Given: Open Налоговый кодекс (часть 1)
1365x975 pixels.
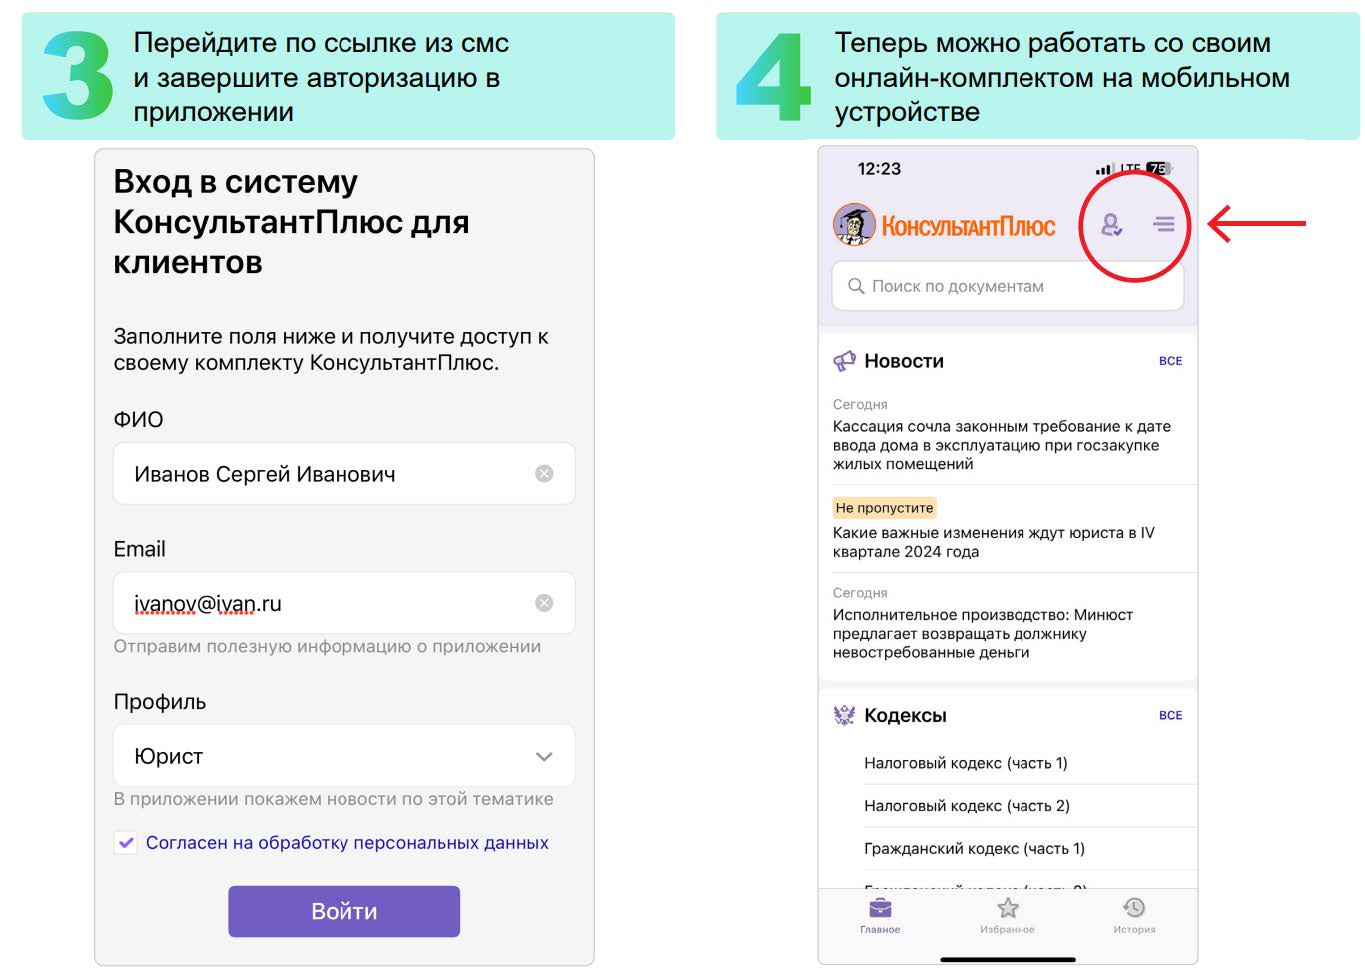Looking at the screenshot, I should tap(966, 763).
